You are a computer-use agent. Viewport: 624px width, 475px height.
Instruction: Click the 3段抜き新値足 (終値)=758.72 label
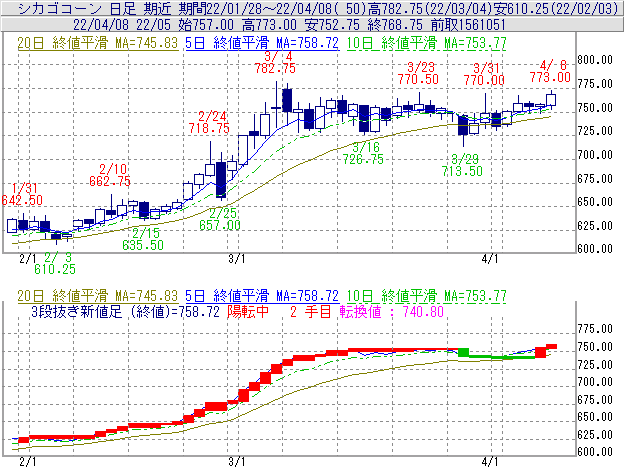click(125, 311)
